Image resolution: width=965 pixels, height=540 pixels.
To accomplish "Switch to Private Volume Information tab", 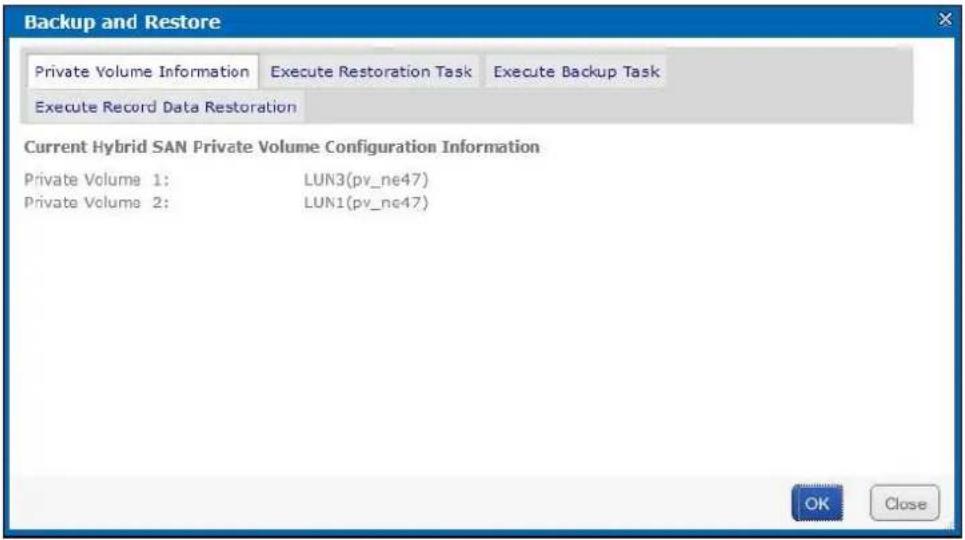I will (142, 71).
